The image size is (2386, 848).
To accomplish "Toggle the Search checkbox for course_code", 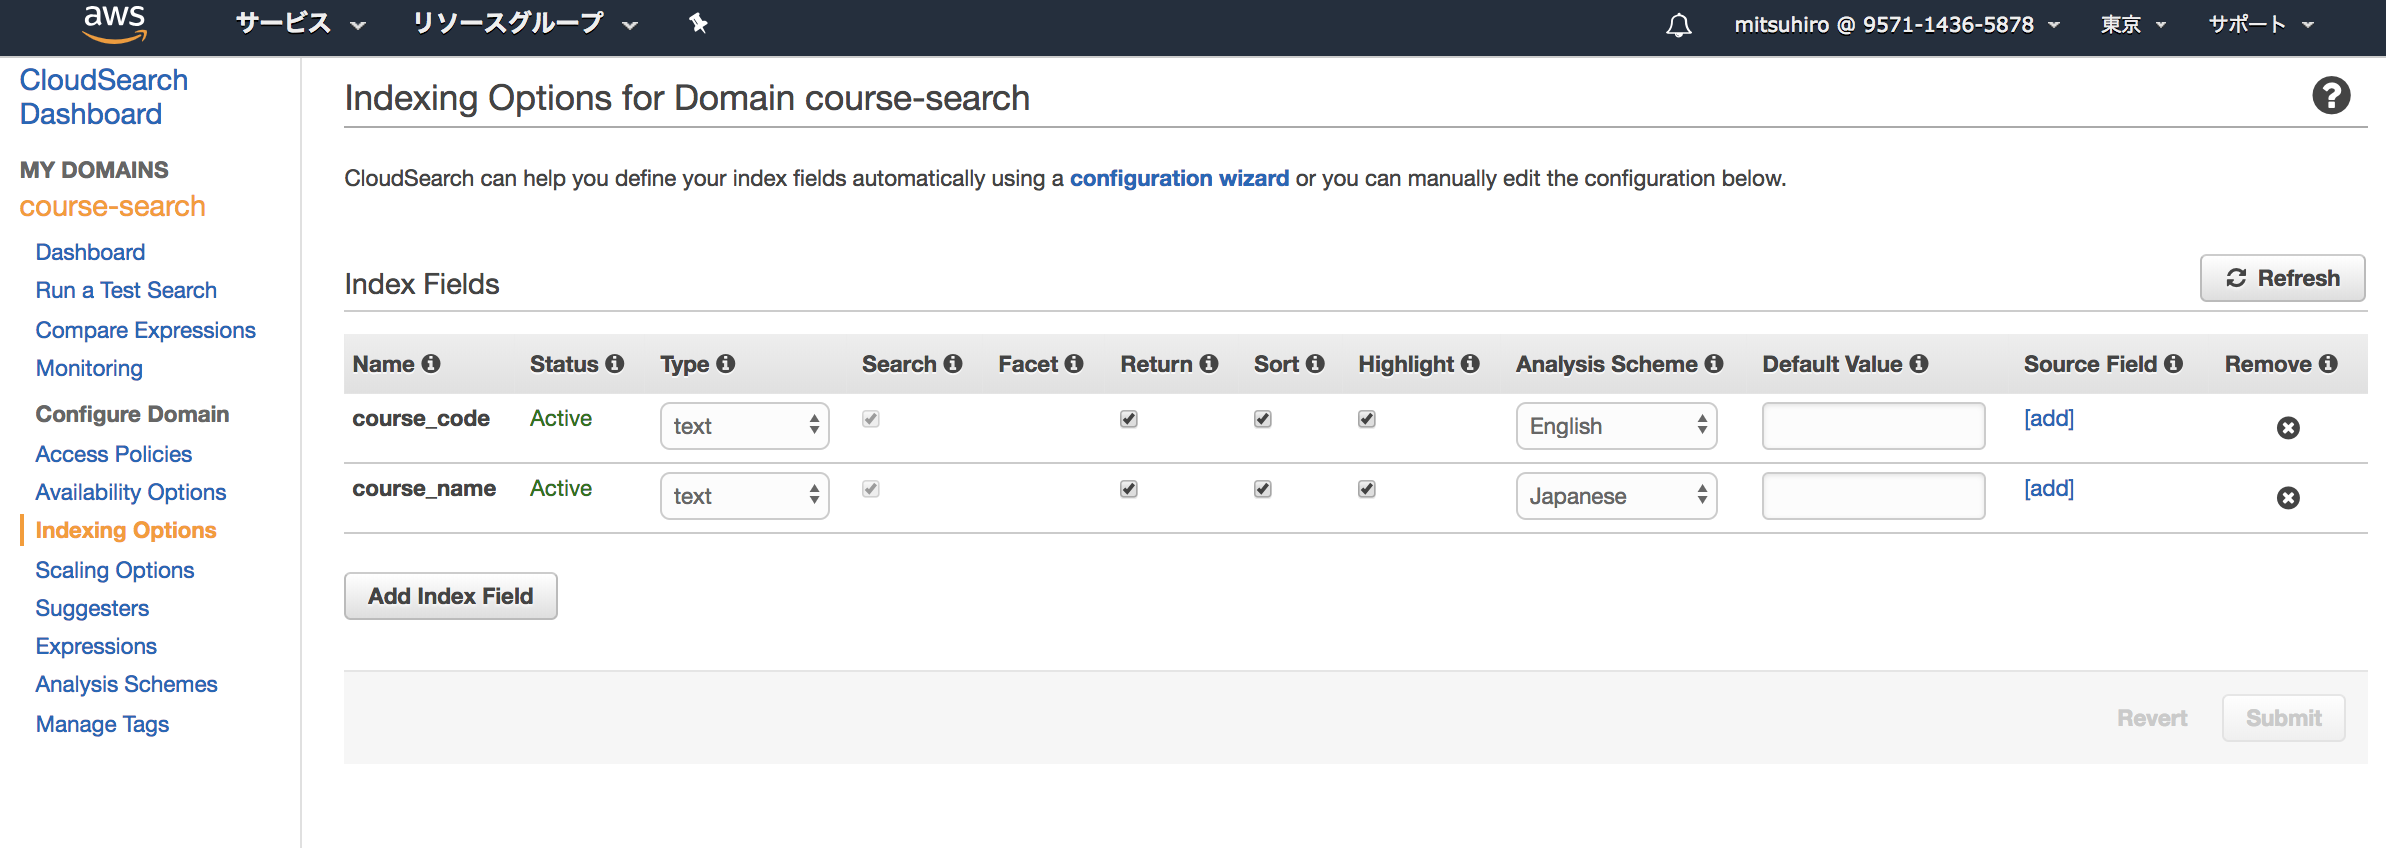I will point(871,419).
